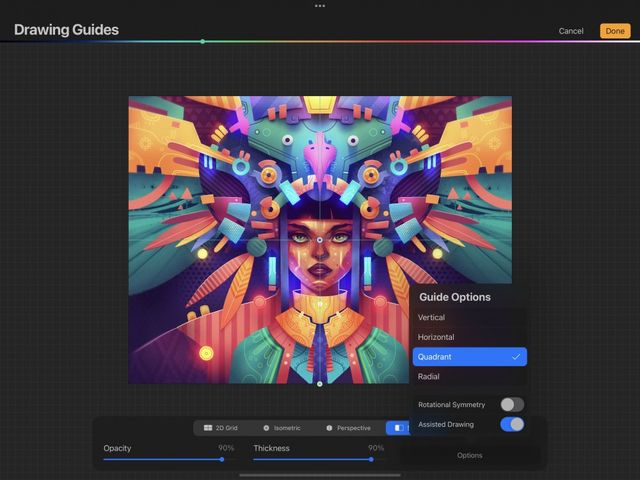This screenshot has height=480, width=640.
Task: Click the 2D Grid icon
Action: point(208,428)
